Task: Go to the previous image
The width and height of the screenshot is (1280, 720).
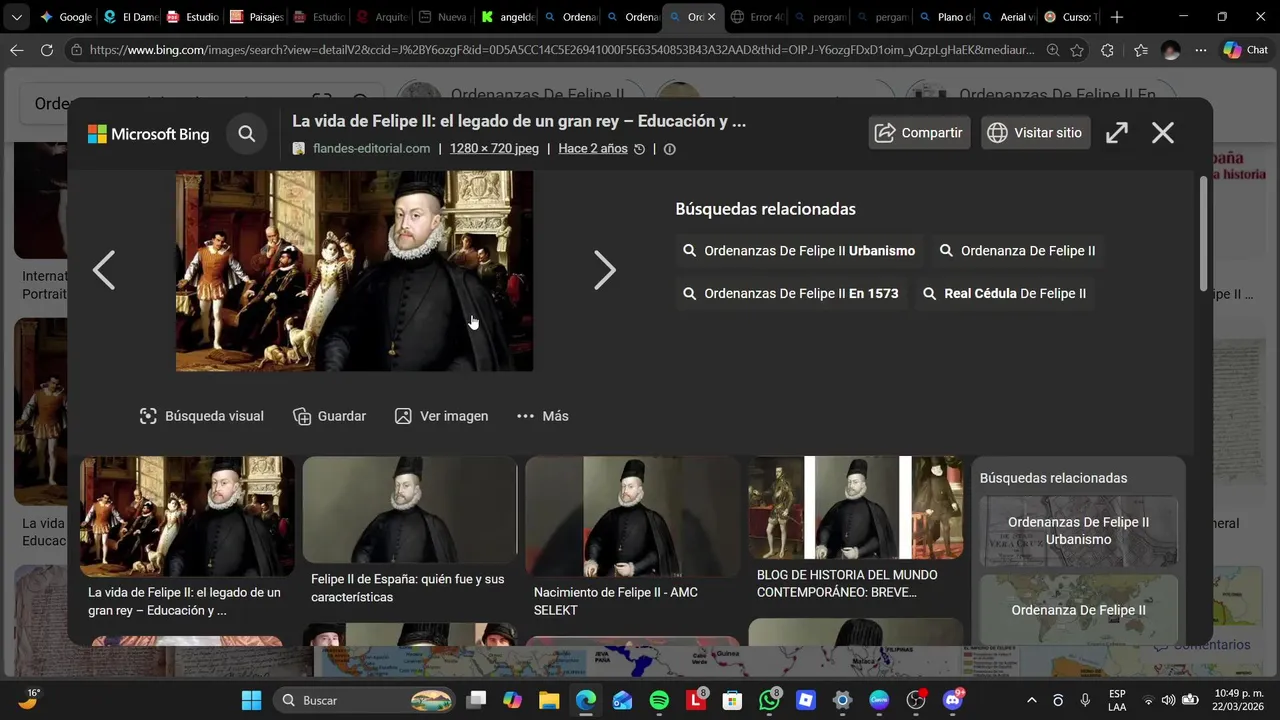Action: point(104,270)
